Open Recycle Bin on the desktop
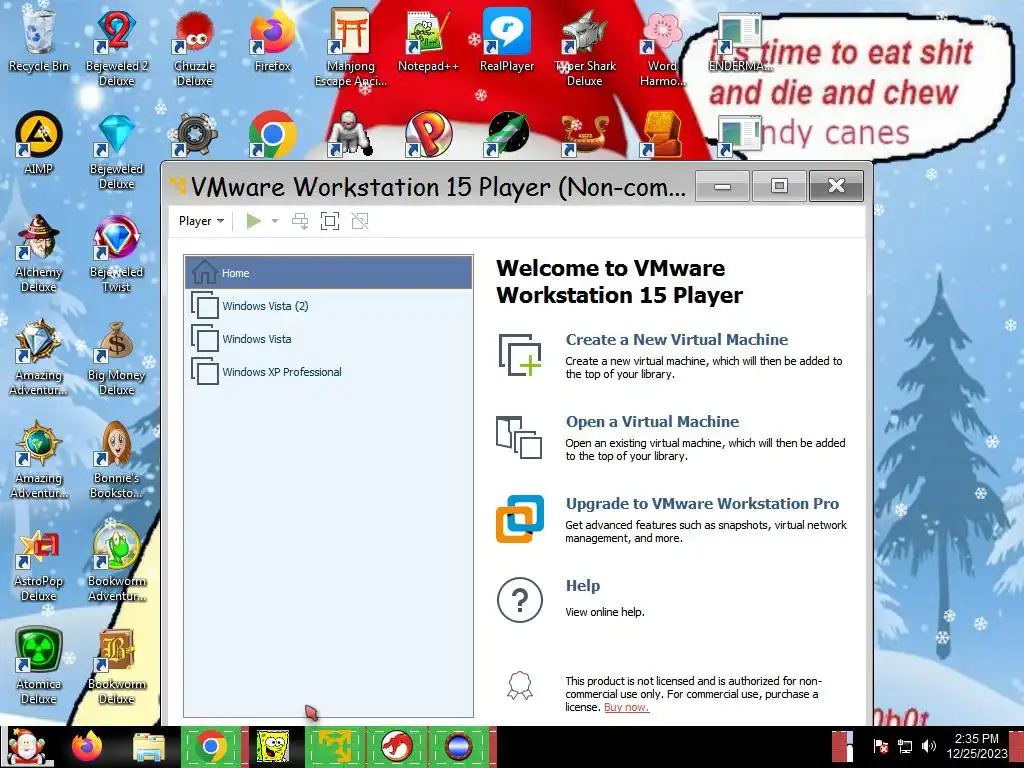This screenshot has width=1024, height=768. tap(39, 39)
